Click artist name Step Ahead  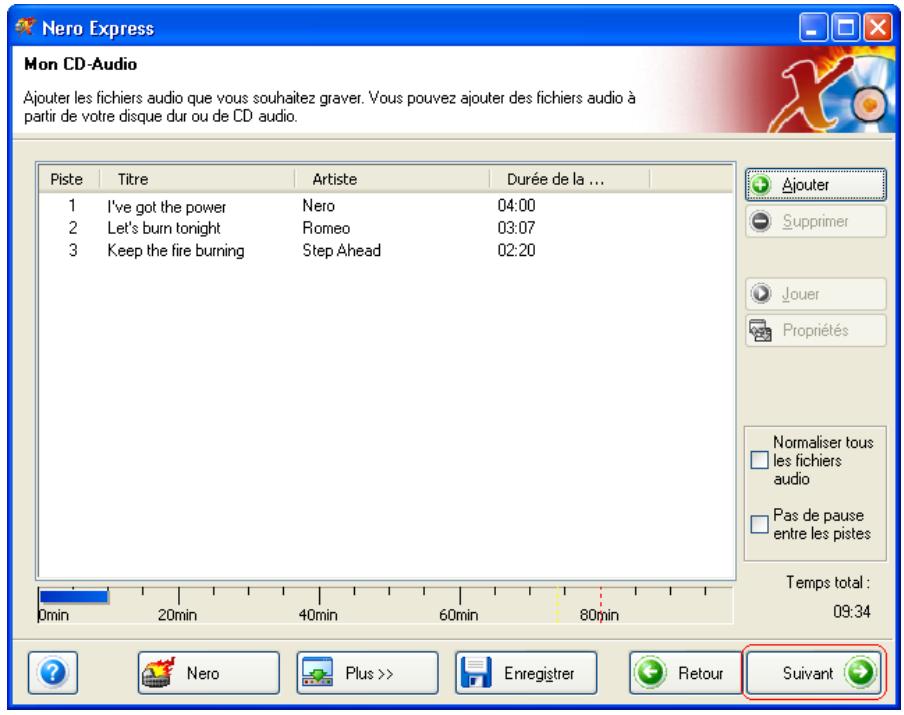pyautogui.click(x=342, y=251)
